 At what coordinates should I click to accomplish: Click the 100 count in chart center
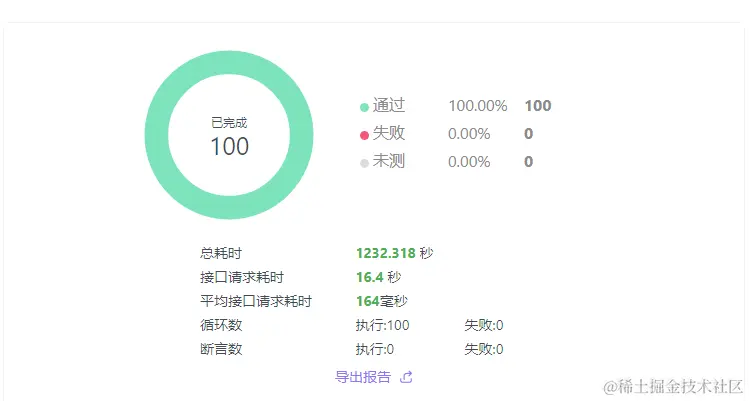tap(229, 146)
